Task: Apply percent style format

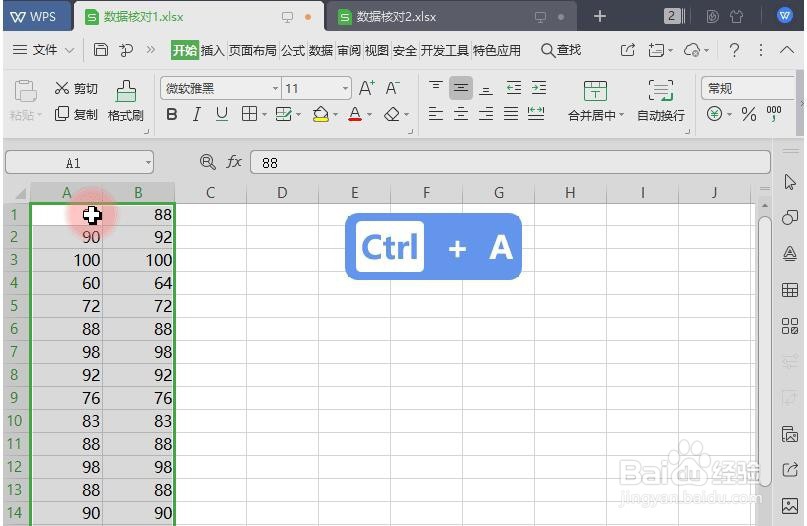Action: pos(749,114)
